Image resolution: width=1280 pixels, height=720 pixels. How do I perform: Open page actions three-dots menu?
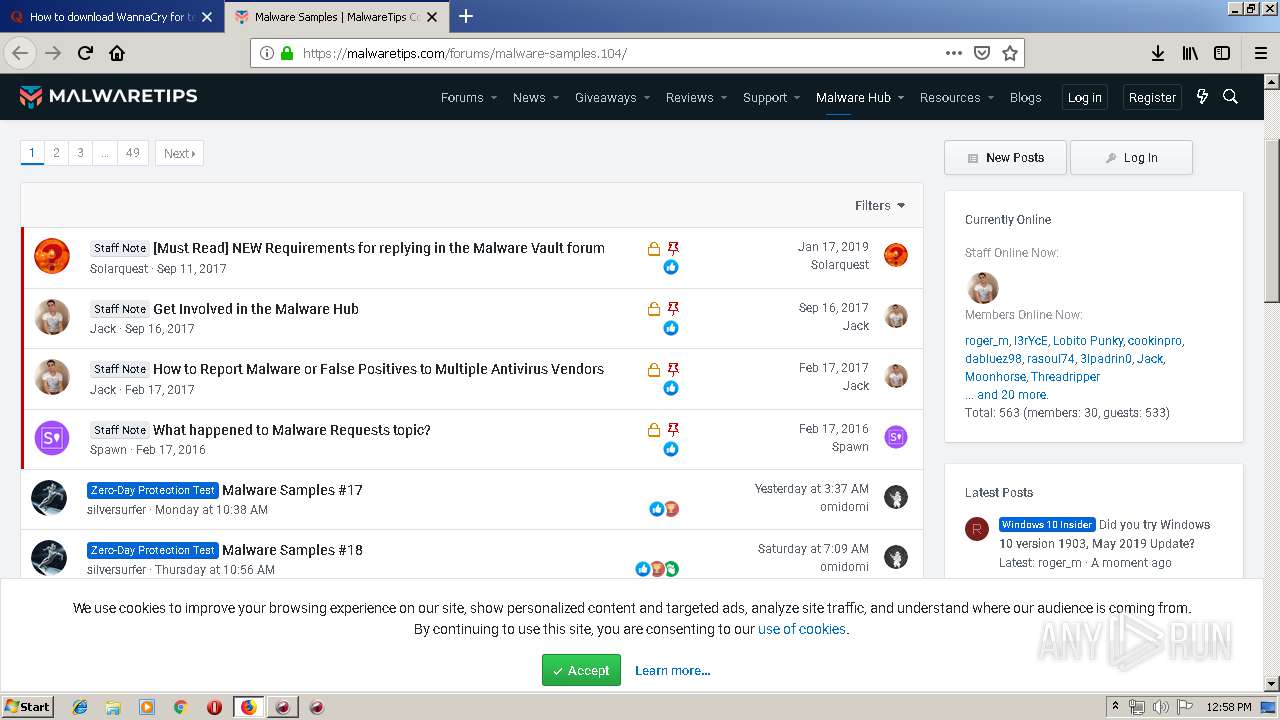coord(953,53)
